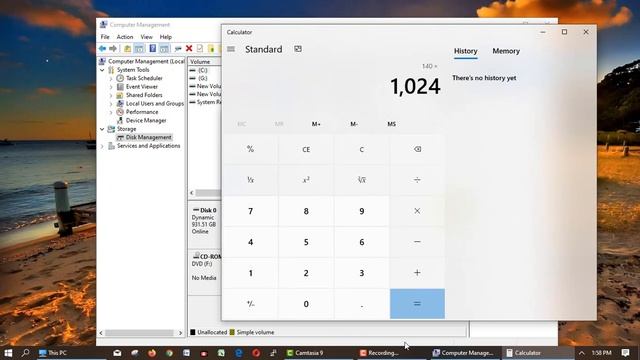The image size is (640, 360).
Task: Click digit 5 on calculator
Action: coord(306,242)
